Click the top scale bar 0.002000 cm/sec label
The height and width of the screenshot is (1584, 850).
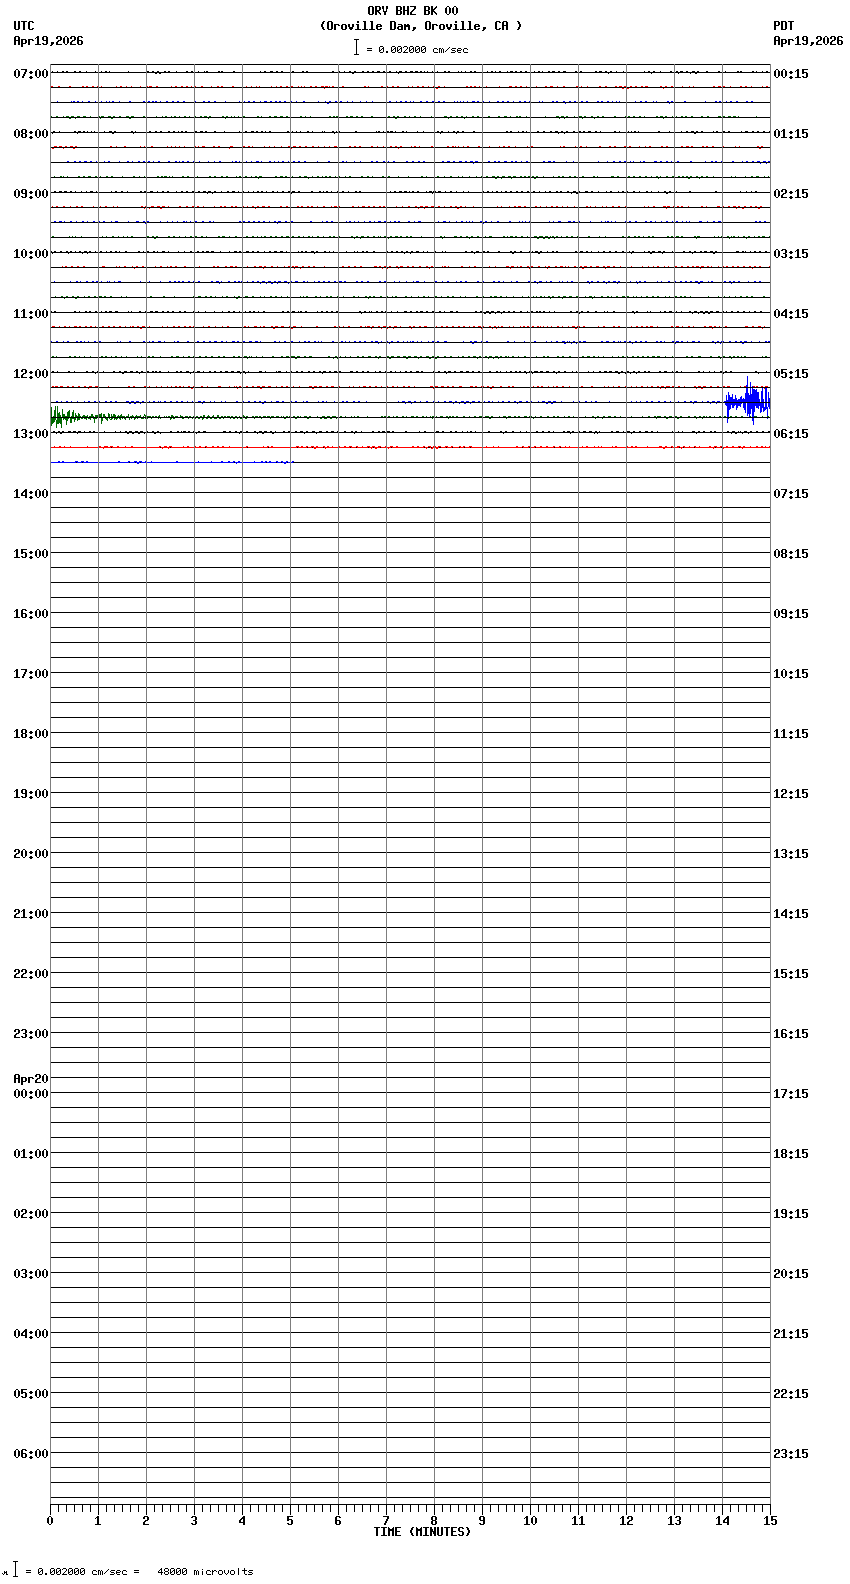tap(417, 49)
